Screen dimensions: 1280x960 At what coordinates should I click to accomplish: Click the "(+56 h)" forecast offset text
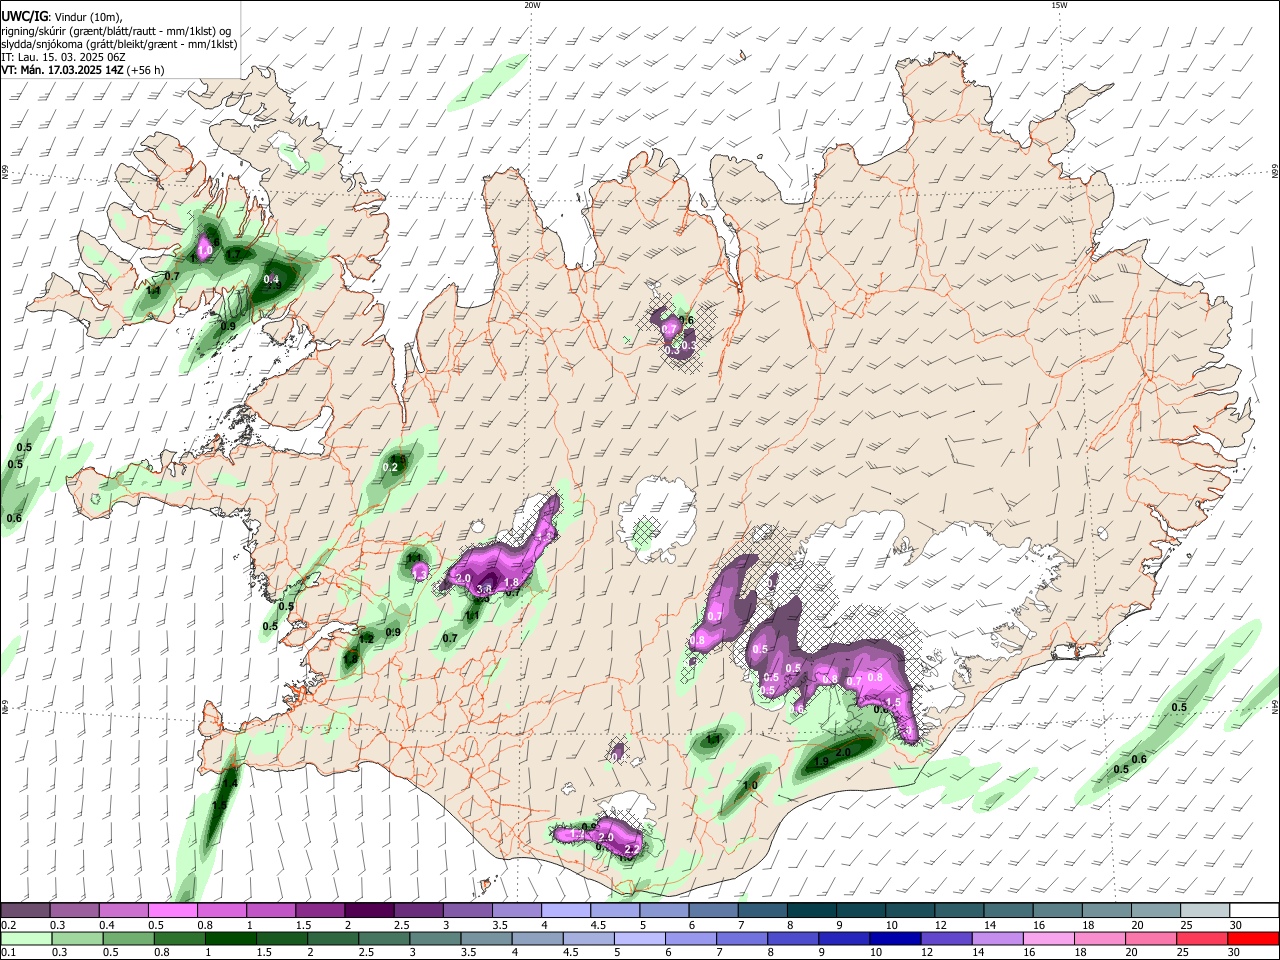pos(146,70)
